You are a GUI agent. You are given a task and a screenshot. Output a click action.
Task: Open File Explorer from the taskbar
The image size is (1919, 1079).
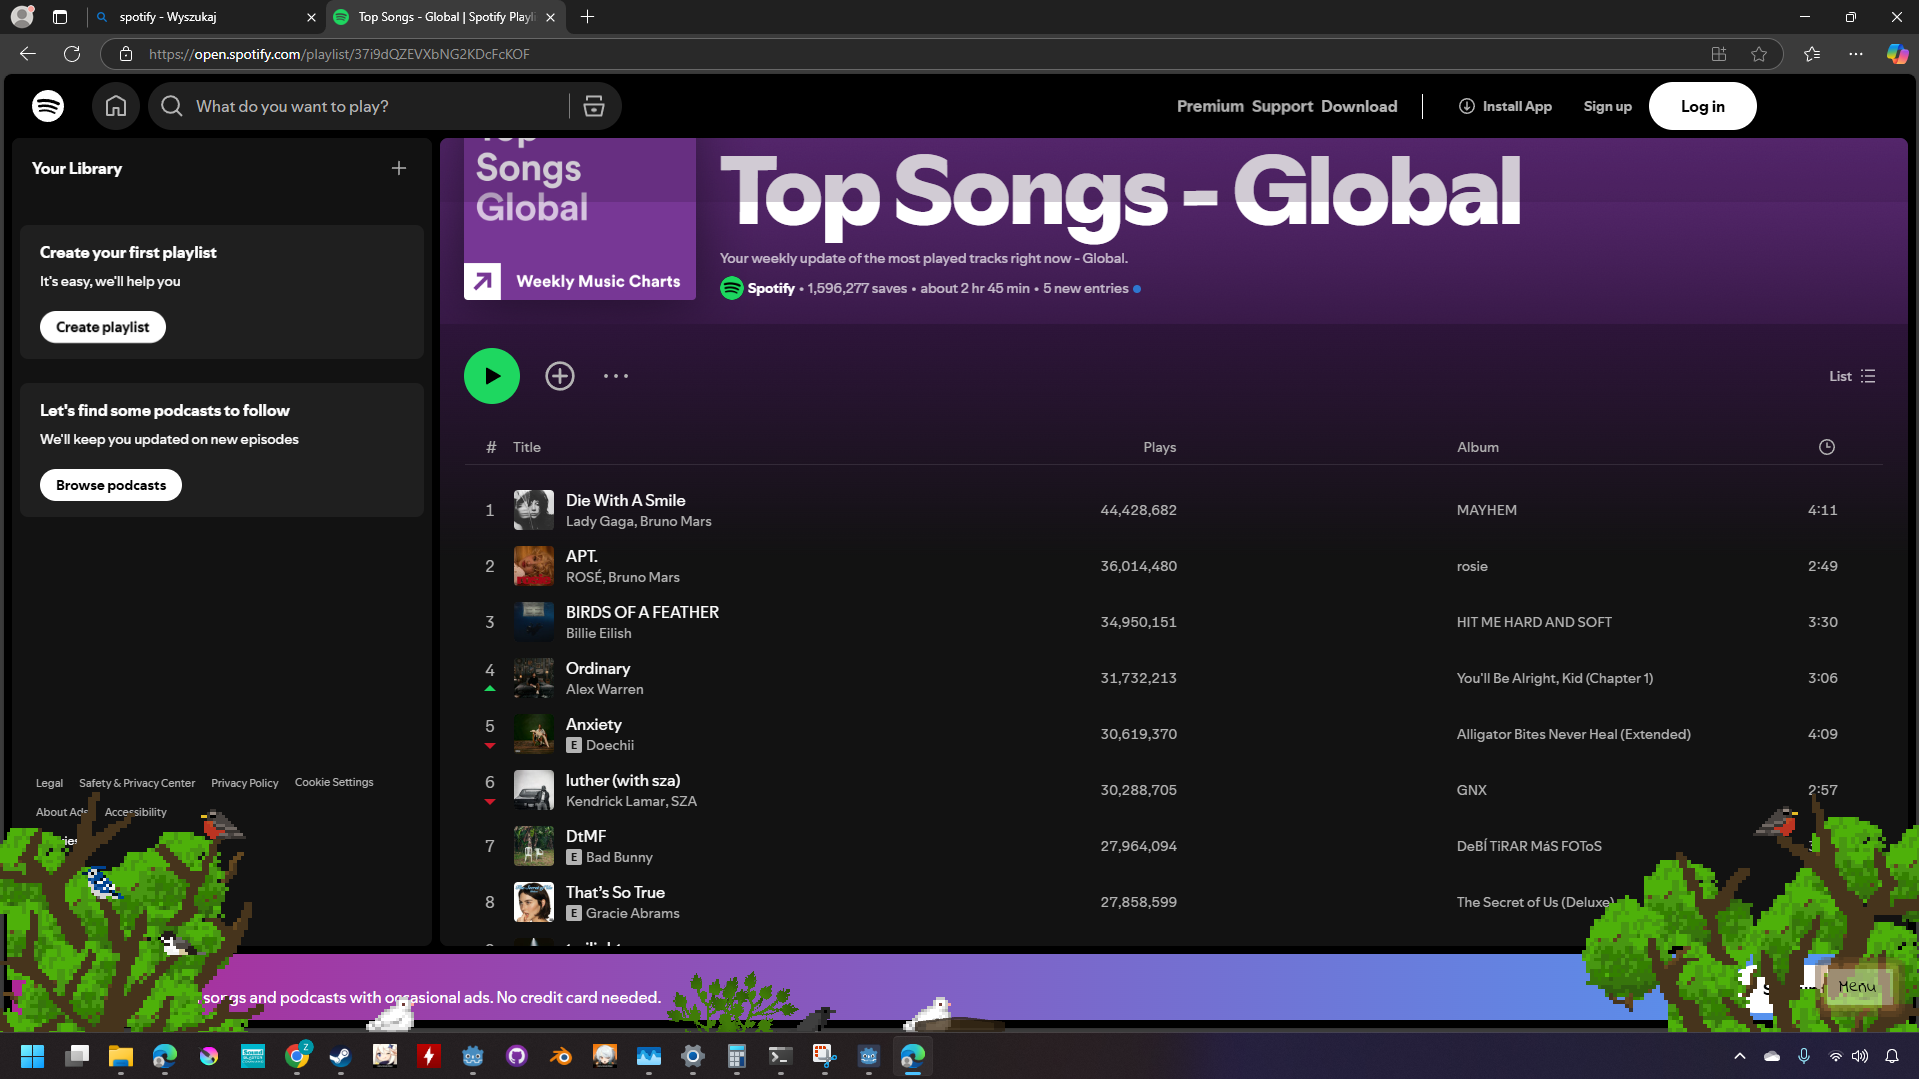point(121,1056)
